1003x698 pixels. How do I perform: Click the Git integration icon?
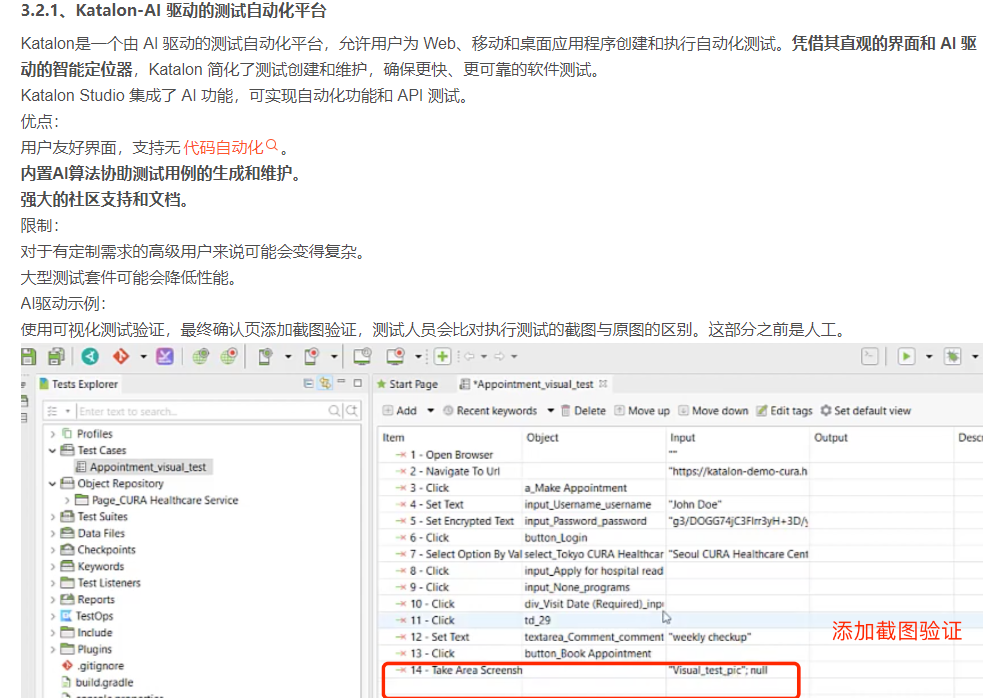(121, 356)
